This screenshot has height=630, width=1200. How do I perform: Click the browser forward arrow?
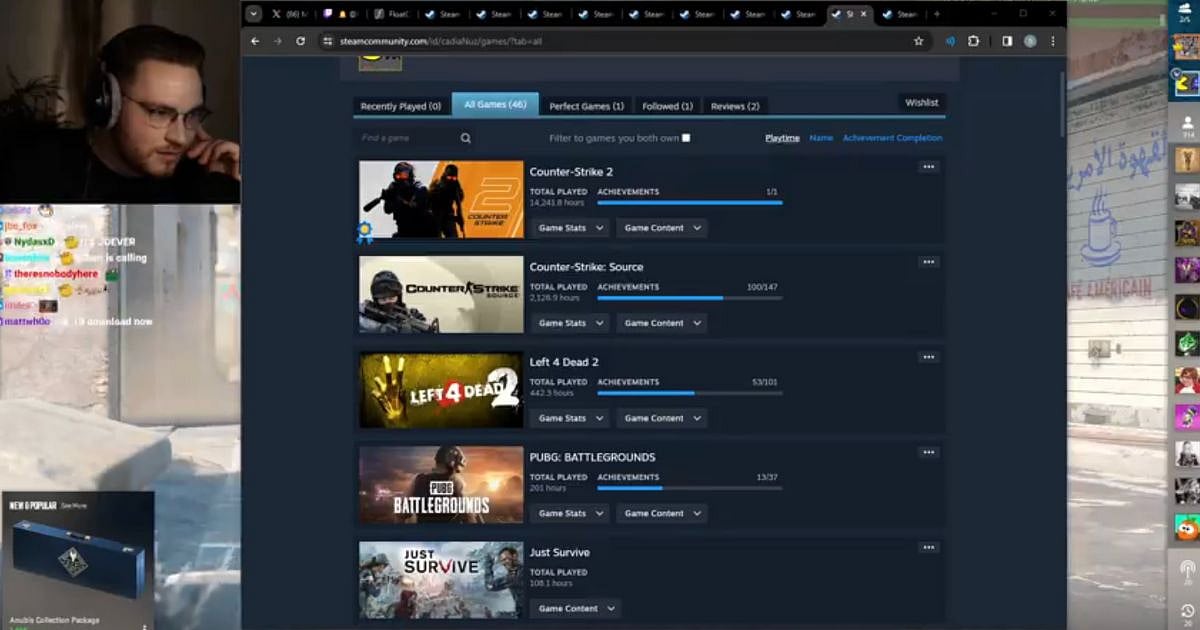(278, 41)
